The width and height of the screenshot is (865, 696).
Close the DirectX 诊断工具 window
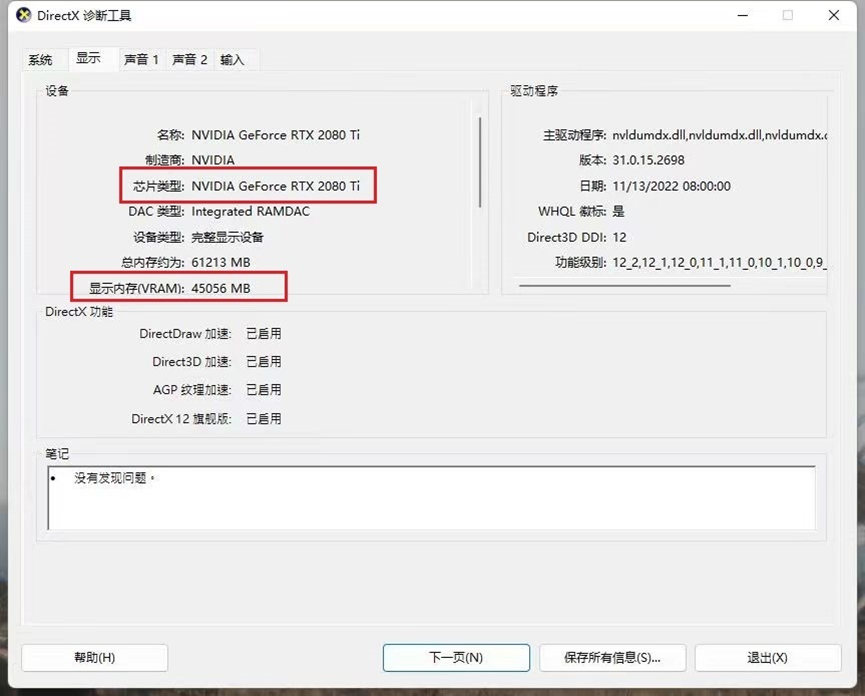[834, 16]
